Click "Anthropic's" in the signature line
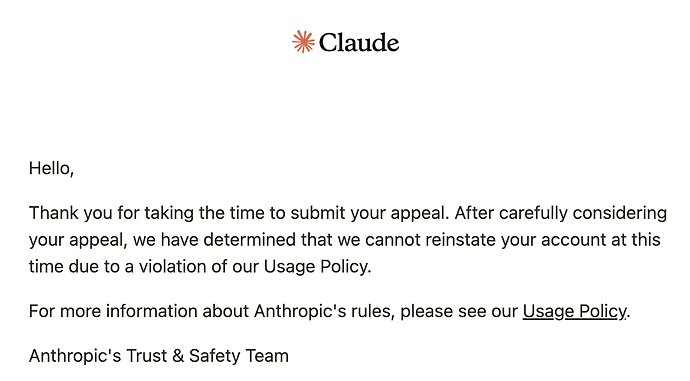This screenshot has height=381, width=690. tap(75, 356)
